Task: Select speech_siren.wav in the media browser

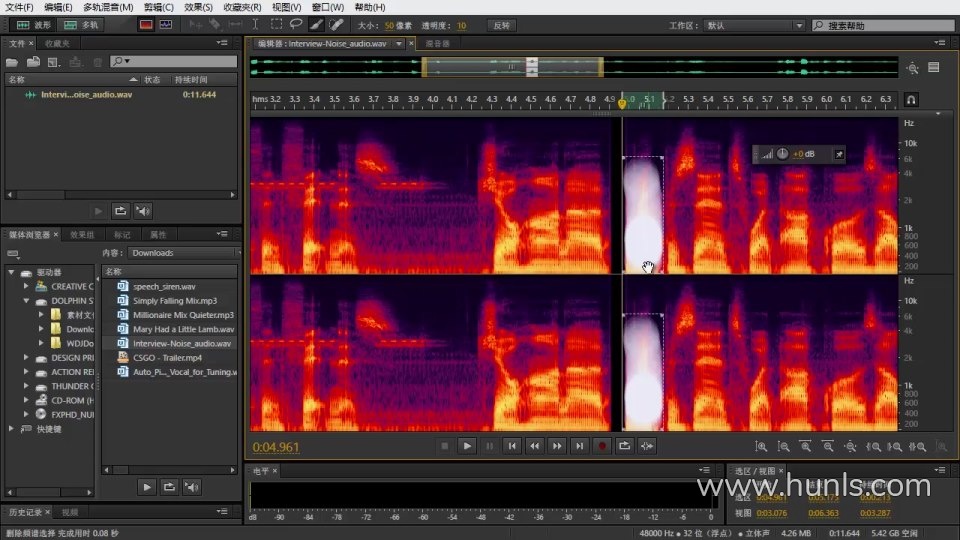Action: point(164,287)
